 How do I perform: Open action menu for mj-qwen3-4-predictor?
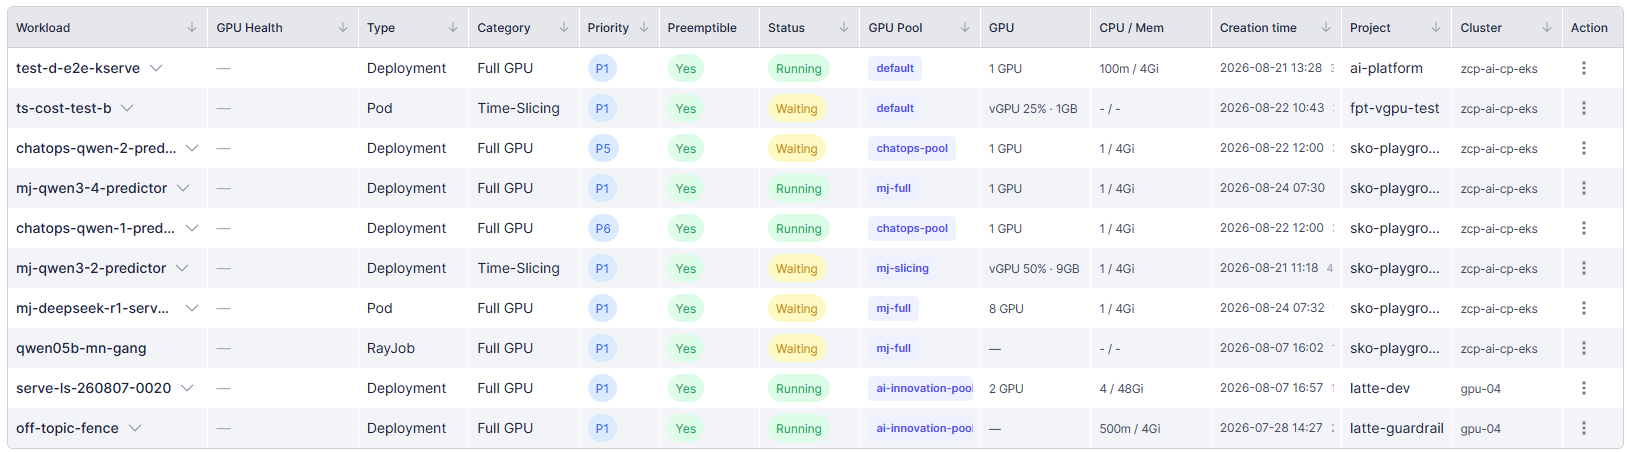1583,188
